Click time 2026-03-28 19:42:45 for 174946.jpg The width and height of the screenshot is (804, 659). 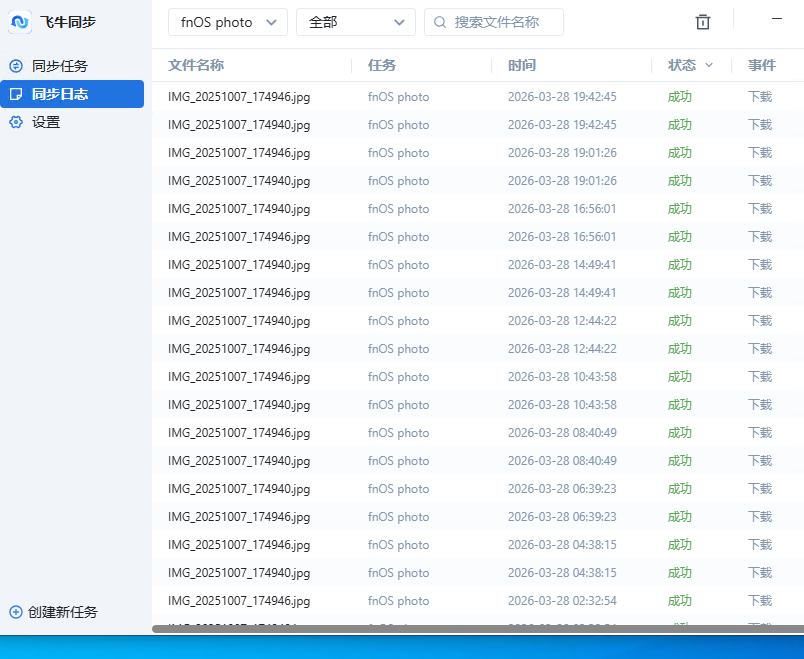point(562,97)
